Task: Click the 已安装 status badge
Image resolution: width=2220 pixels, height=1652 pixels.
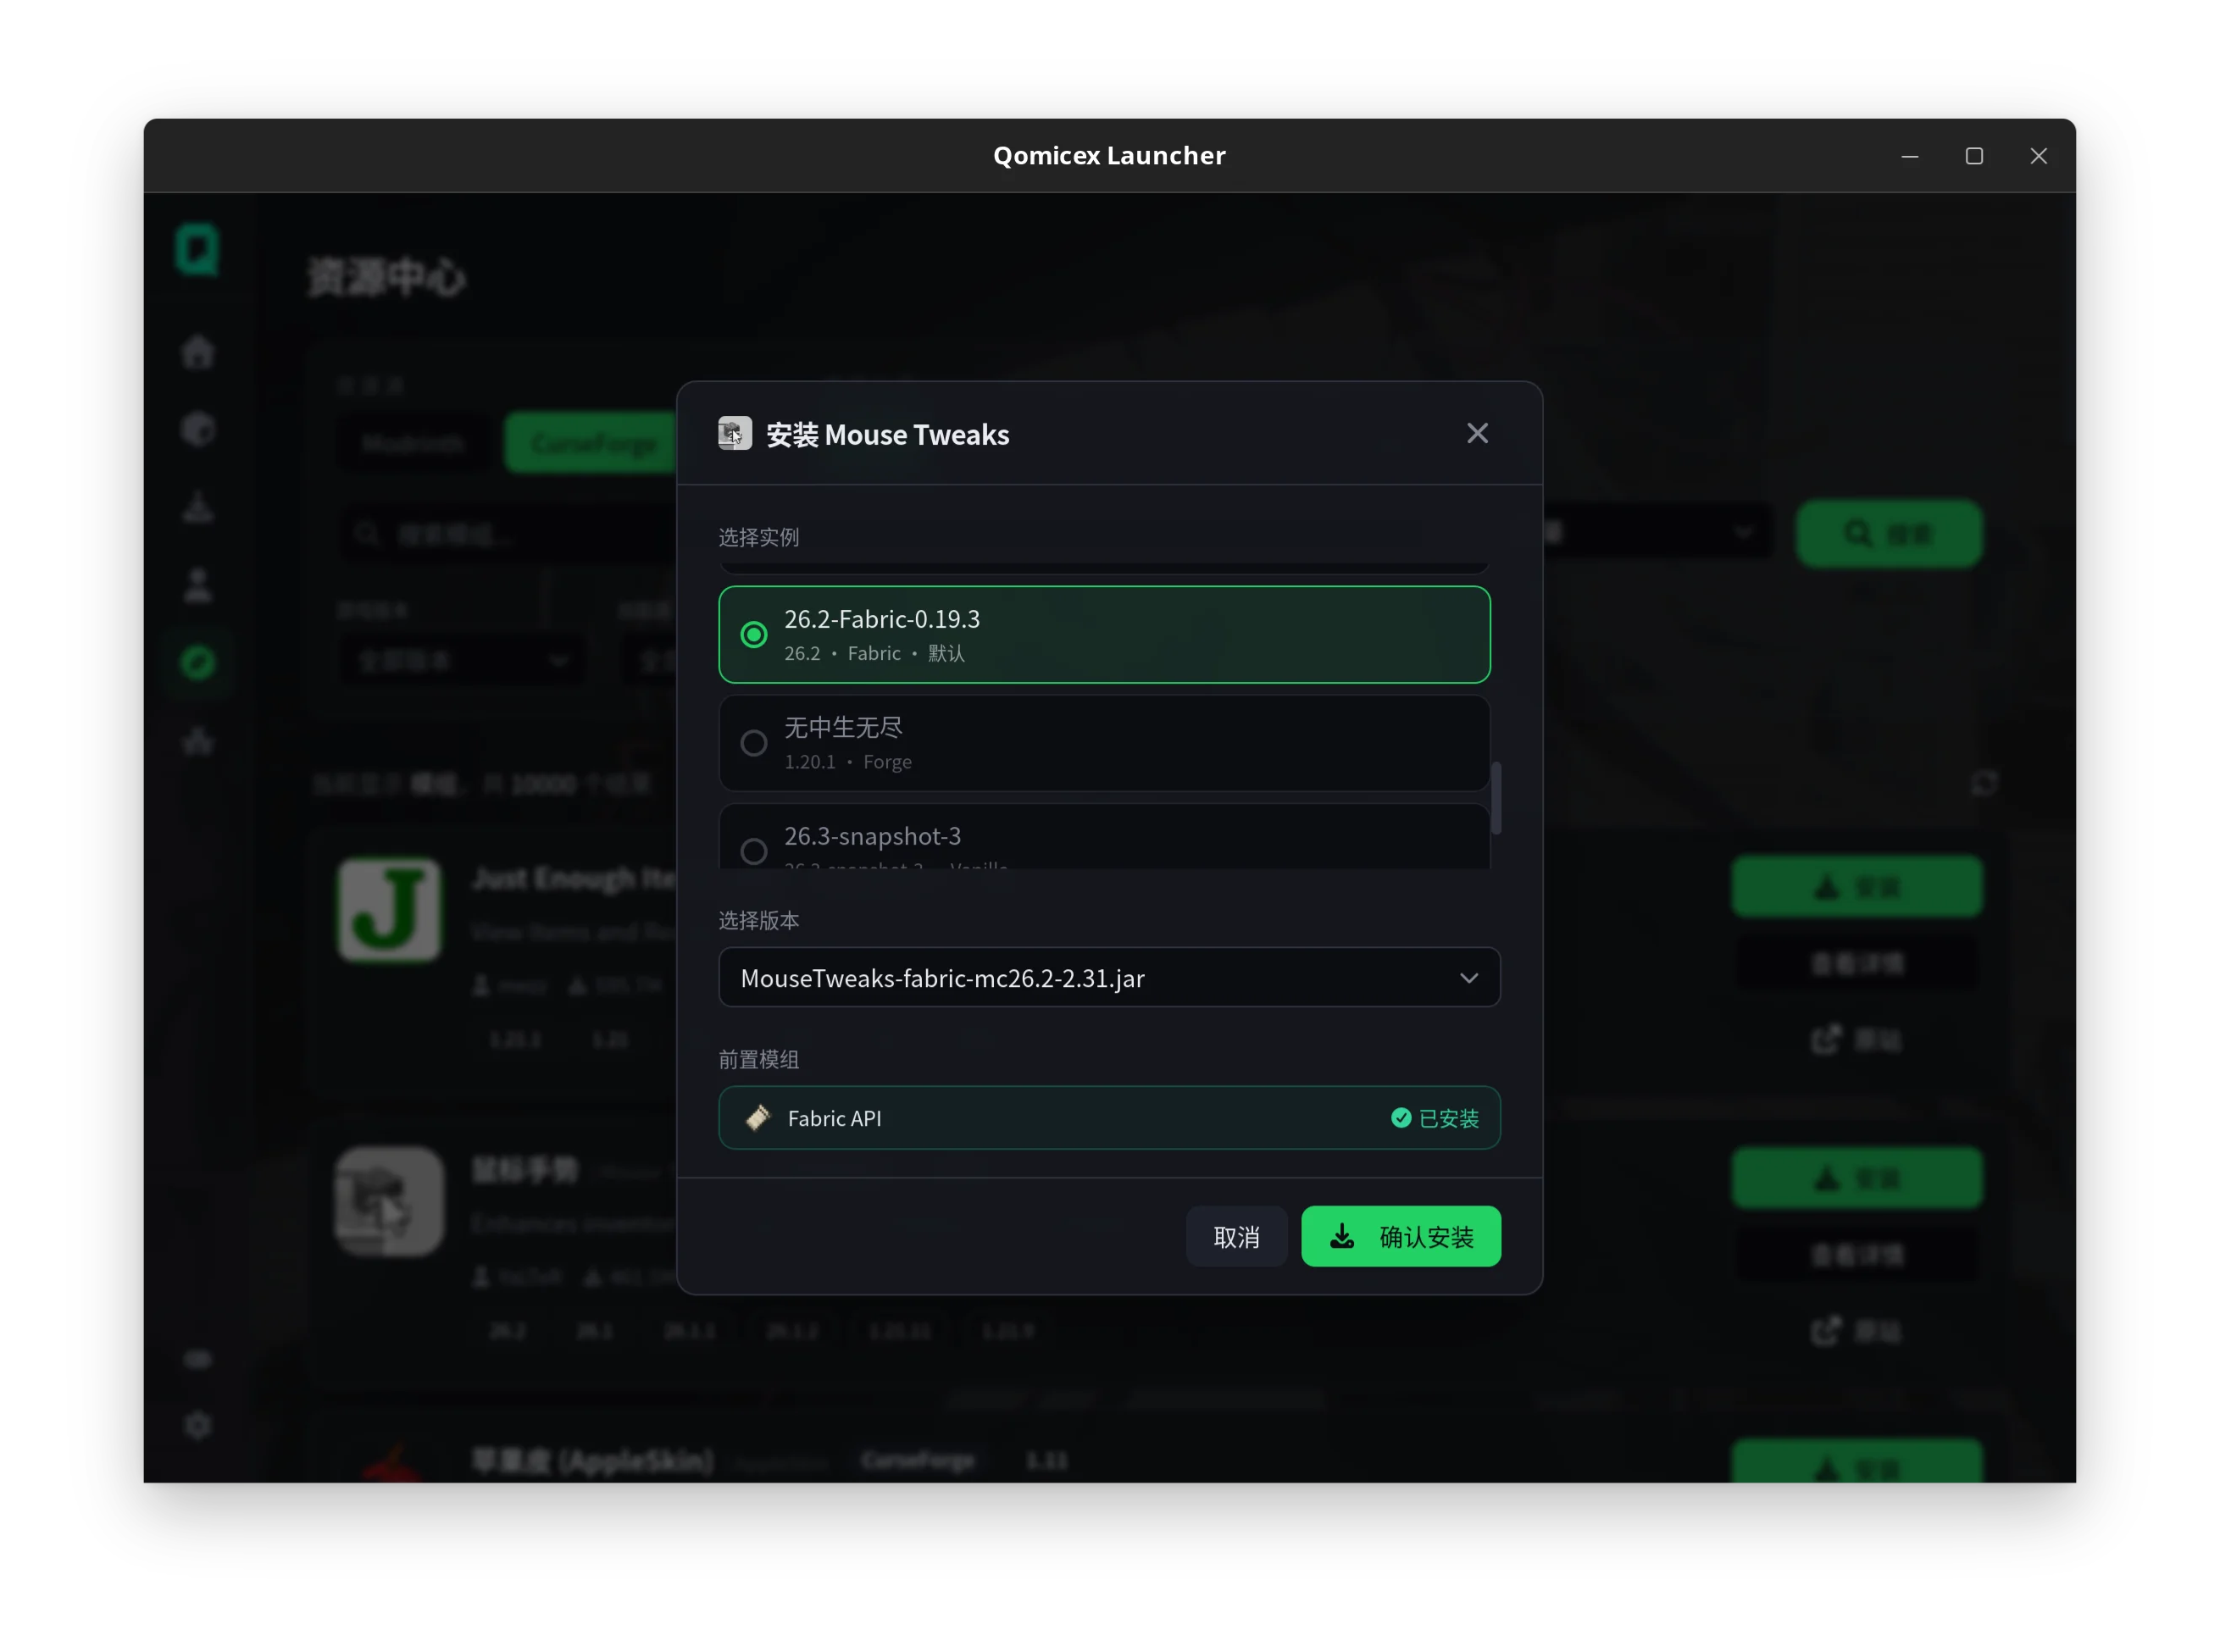Action: [x=1435, y=1118]
